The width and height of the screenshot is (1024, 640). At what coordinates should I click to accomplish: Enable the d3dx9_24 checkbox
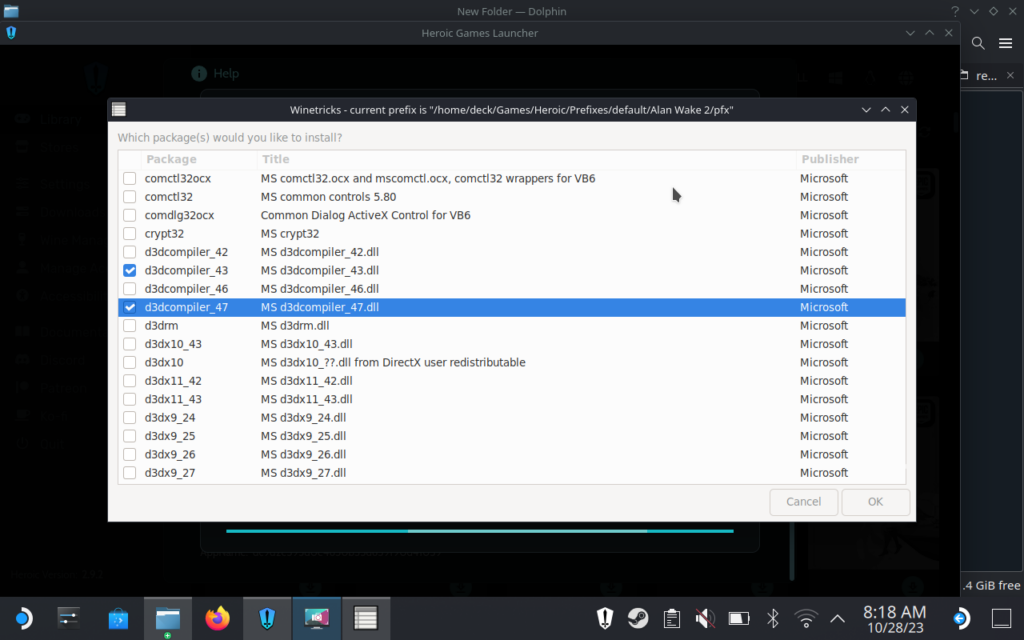tap(129, 417)
